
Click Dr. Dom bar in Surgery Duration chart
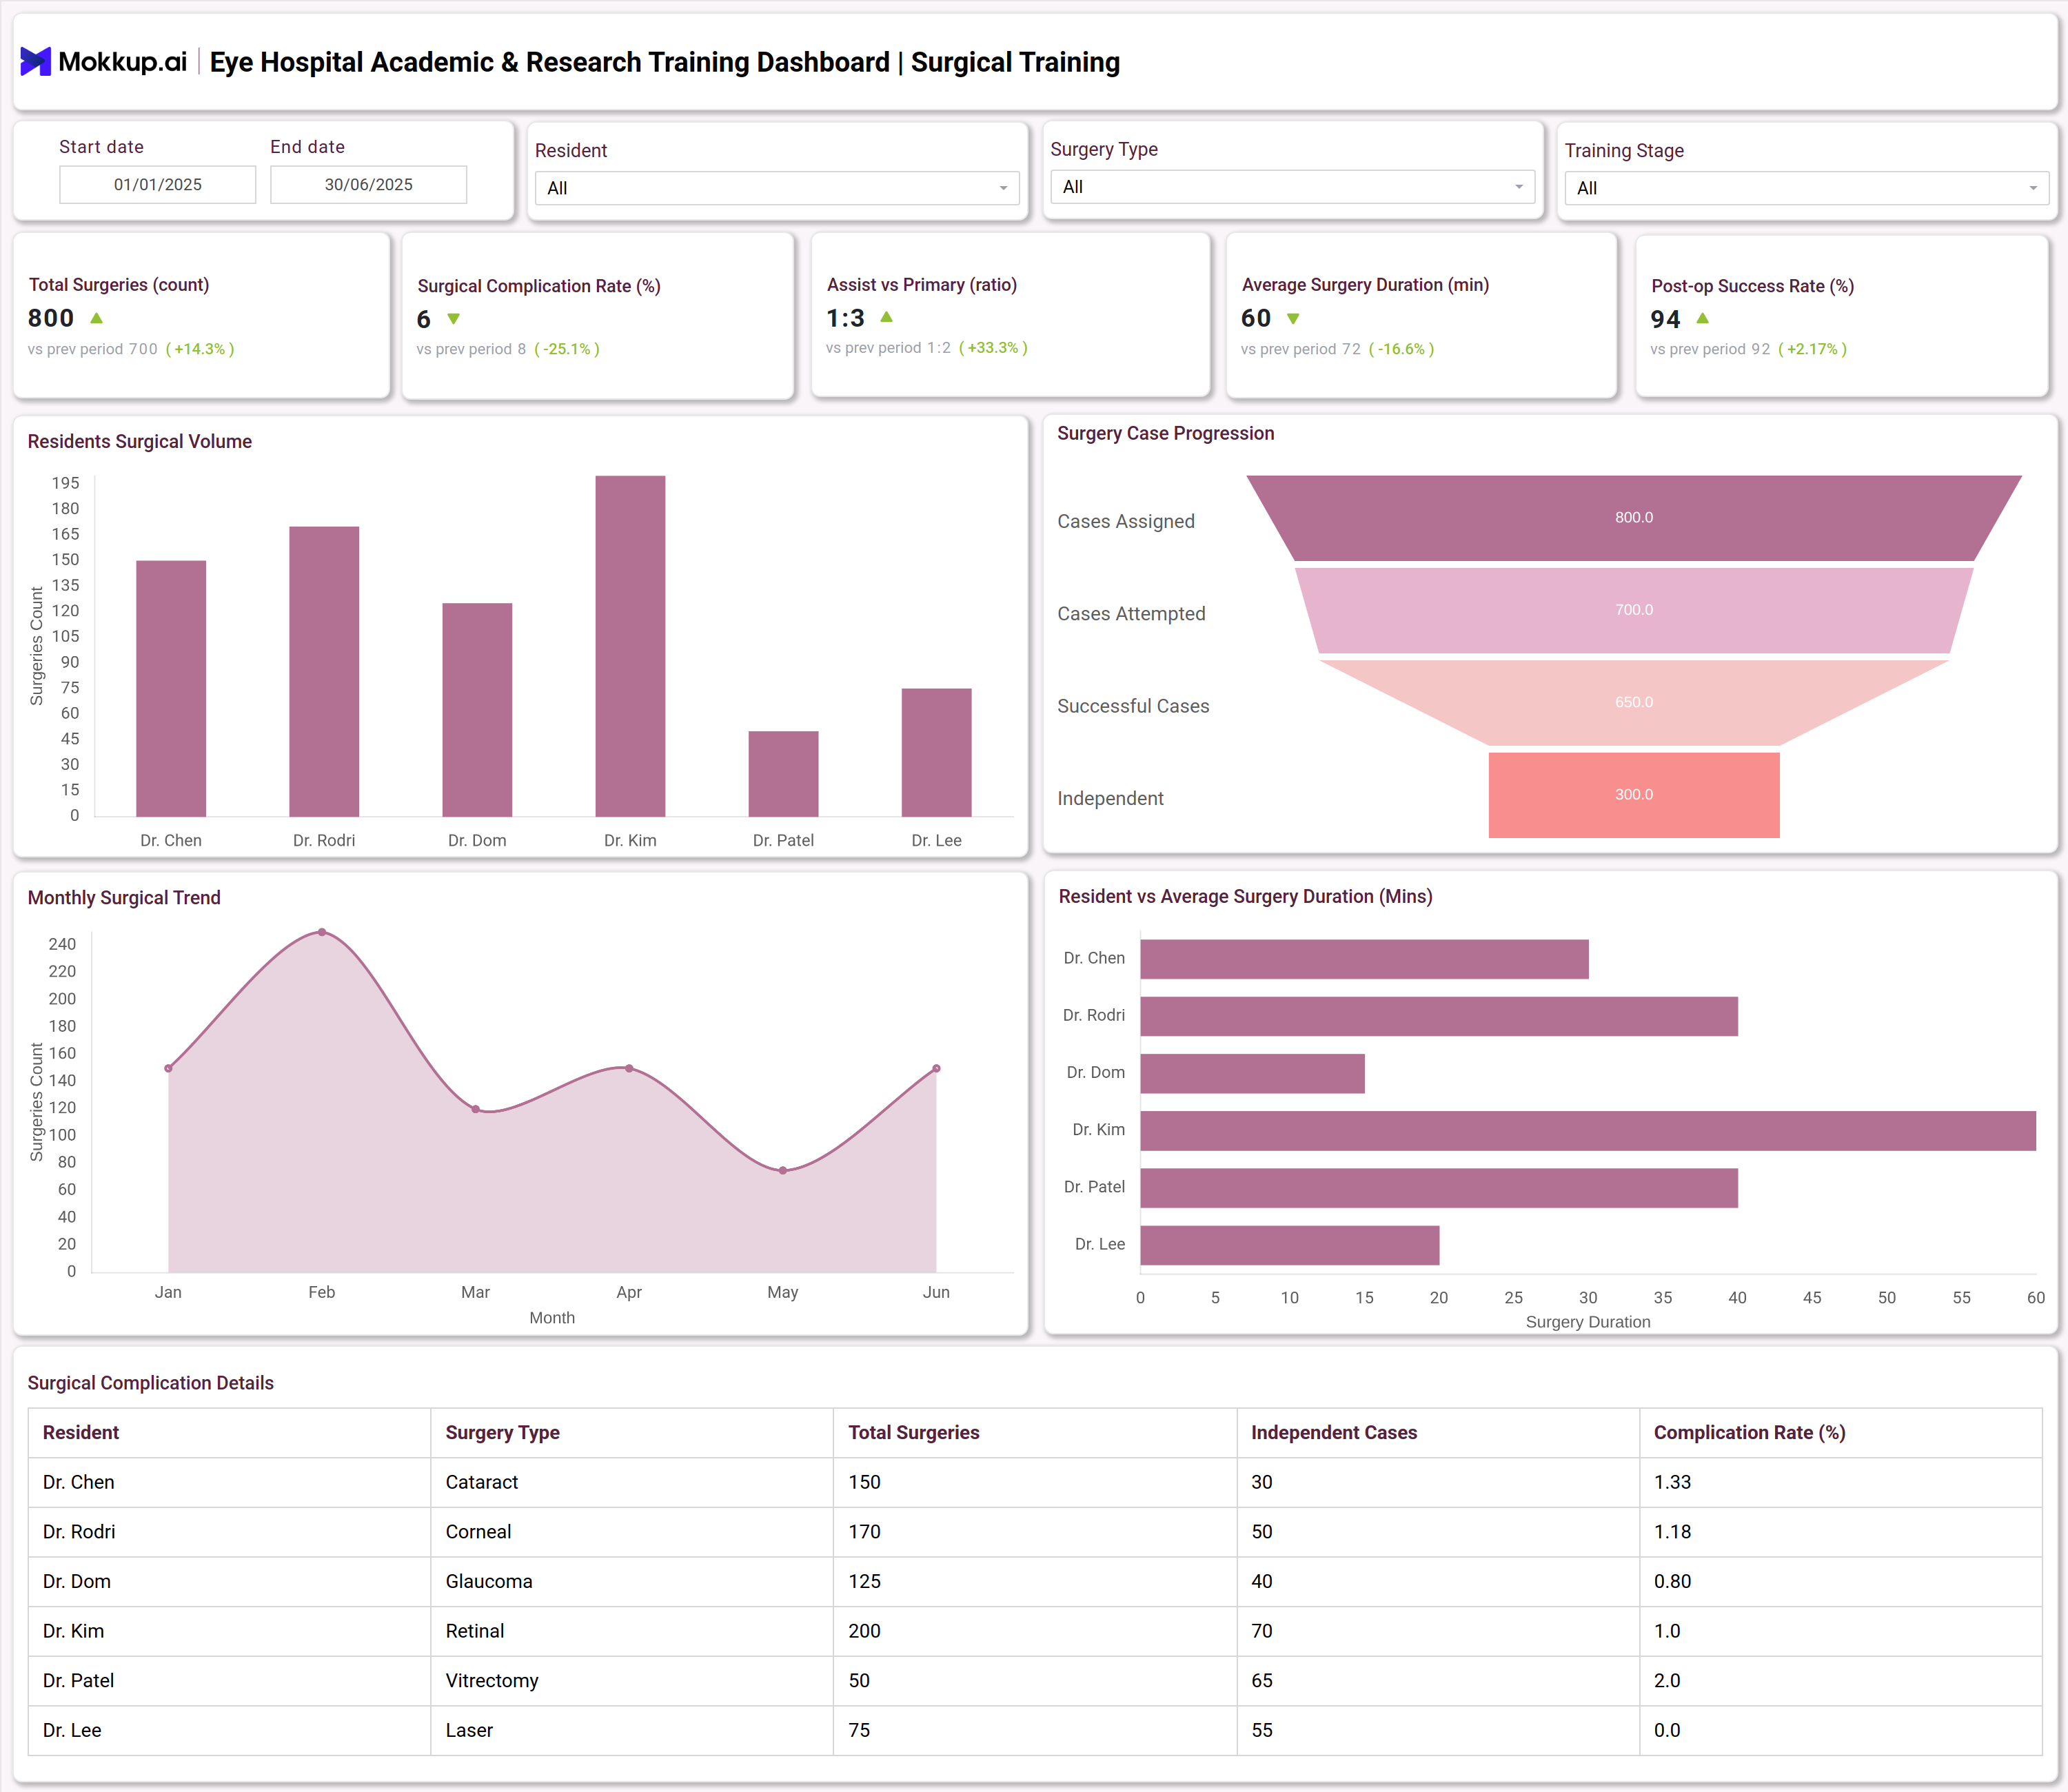coord(1252,1073)
